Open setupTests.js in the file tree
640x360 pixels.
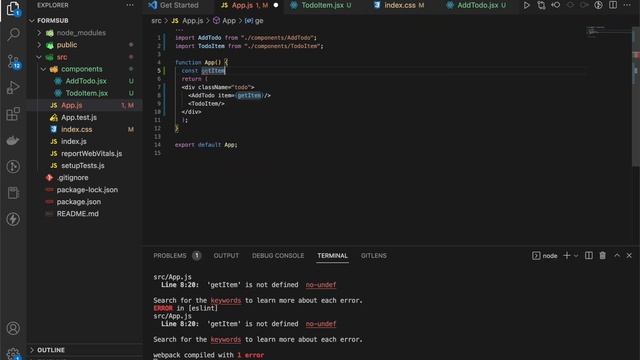coord(84,165)
